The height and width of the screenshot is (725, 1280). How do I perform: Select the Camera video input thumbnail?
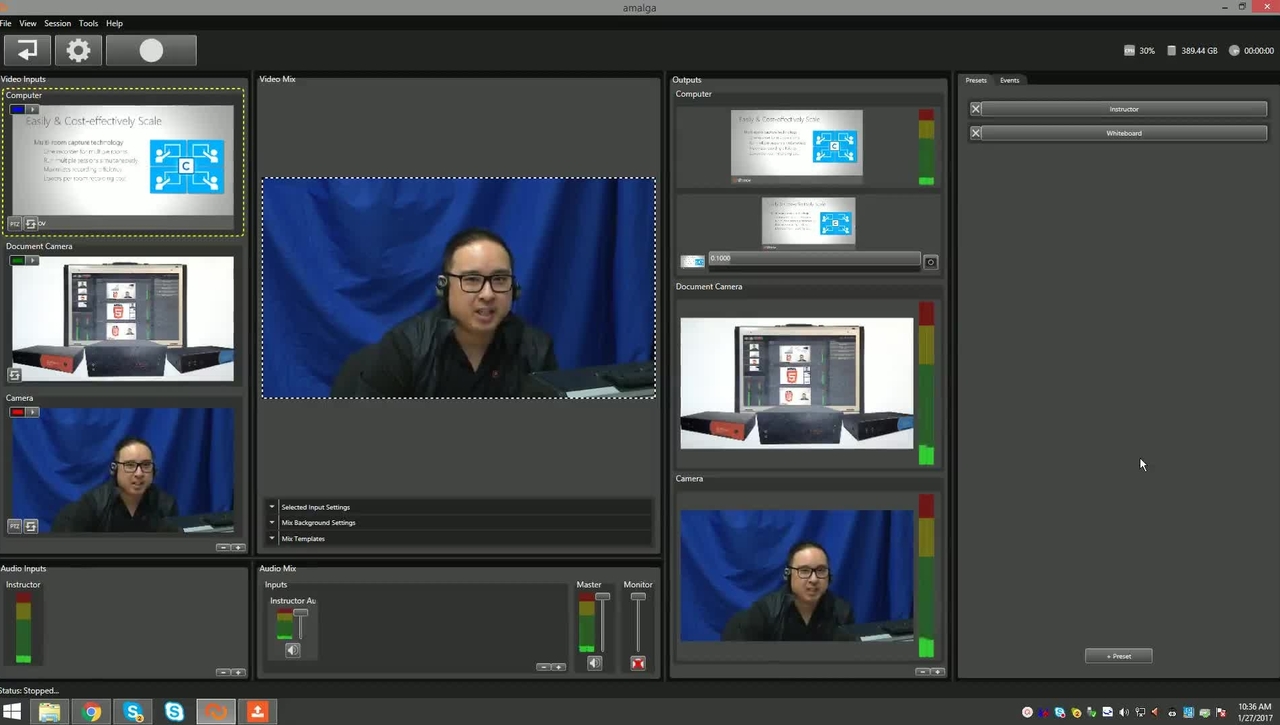click(122, 470)
